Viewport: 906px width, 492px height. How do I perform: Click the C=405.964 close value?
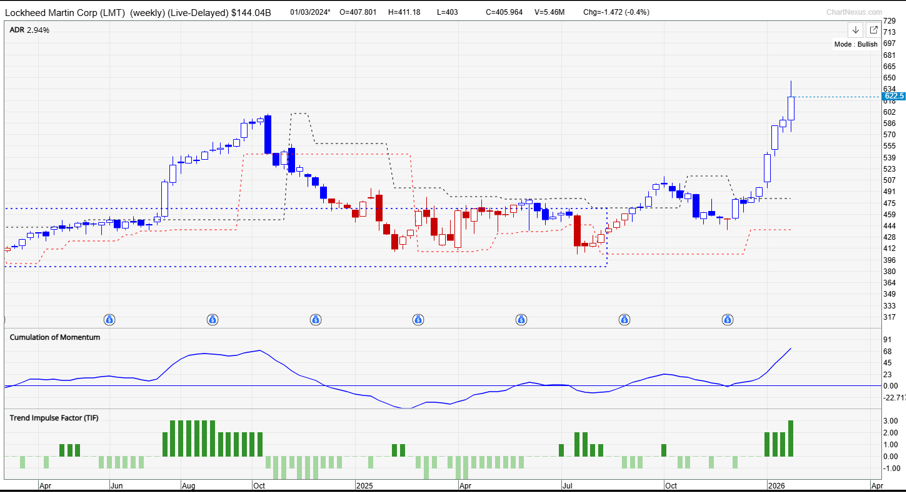[506, 12]
